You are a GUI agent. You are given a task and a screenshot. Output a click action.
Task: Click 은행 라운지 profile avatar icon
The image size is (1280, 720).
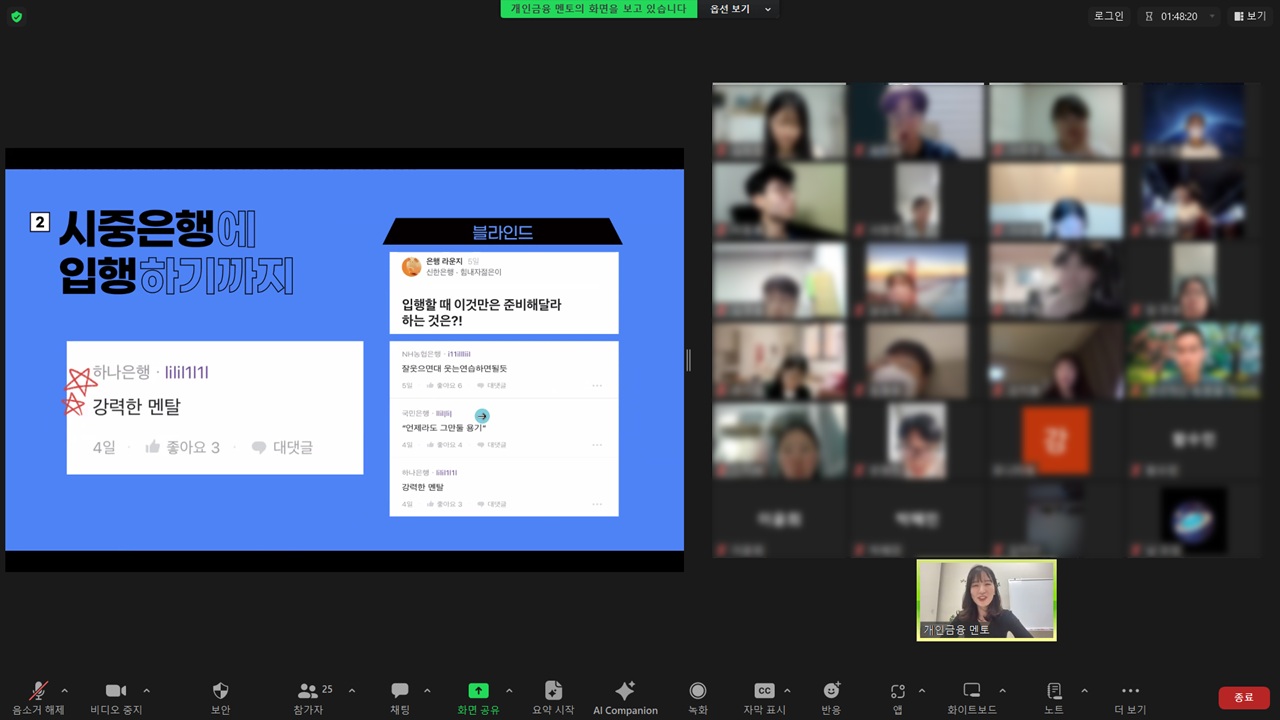(411, 266)
